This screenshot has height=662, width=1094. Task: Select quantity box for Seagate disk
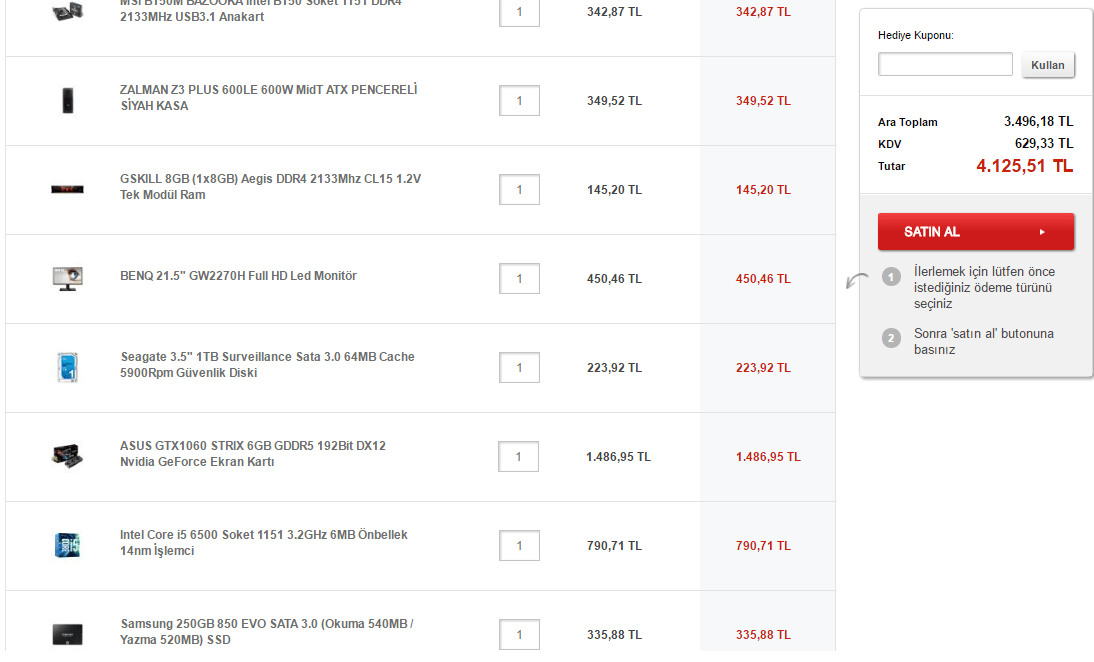tap(519, 367)
